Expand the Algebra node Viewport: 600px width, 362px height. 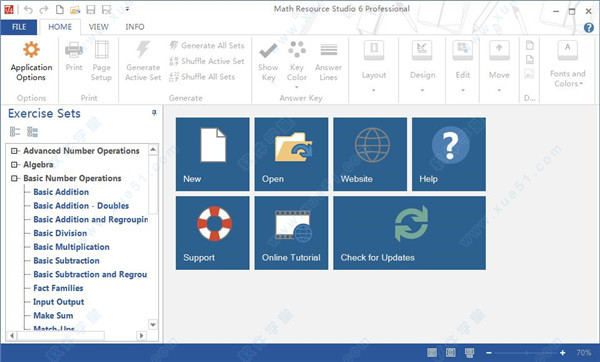(14, 165)
